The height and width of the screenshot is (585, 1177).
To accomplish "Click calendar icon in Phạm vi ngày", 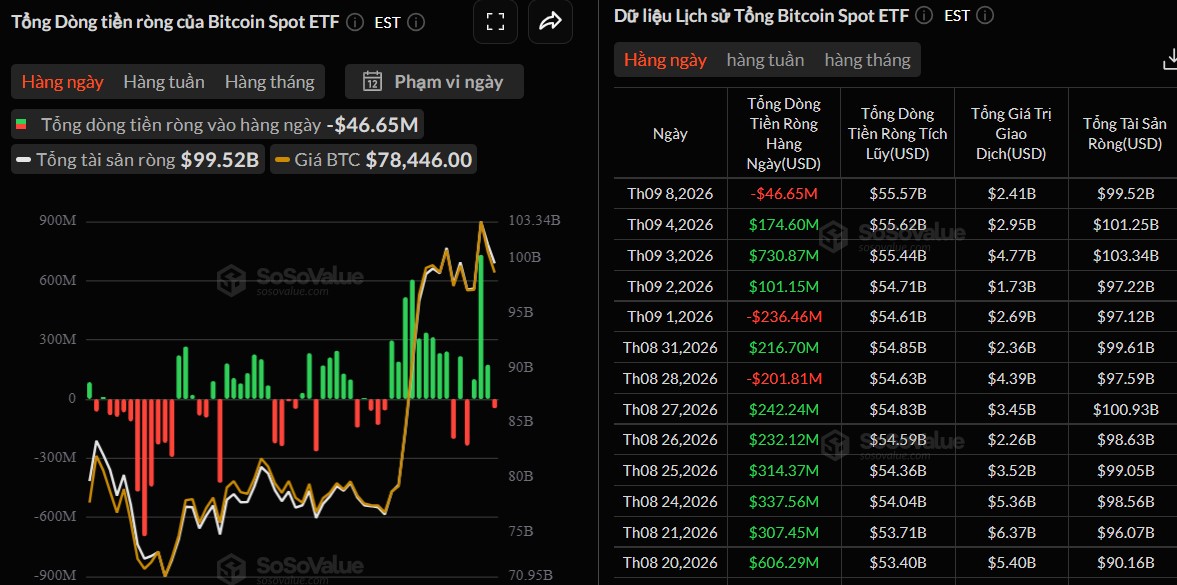I will click(x=372, y=81).
